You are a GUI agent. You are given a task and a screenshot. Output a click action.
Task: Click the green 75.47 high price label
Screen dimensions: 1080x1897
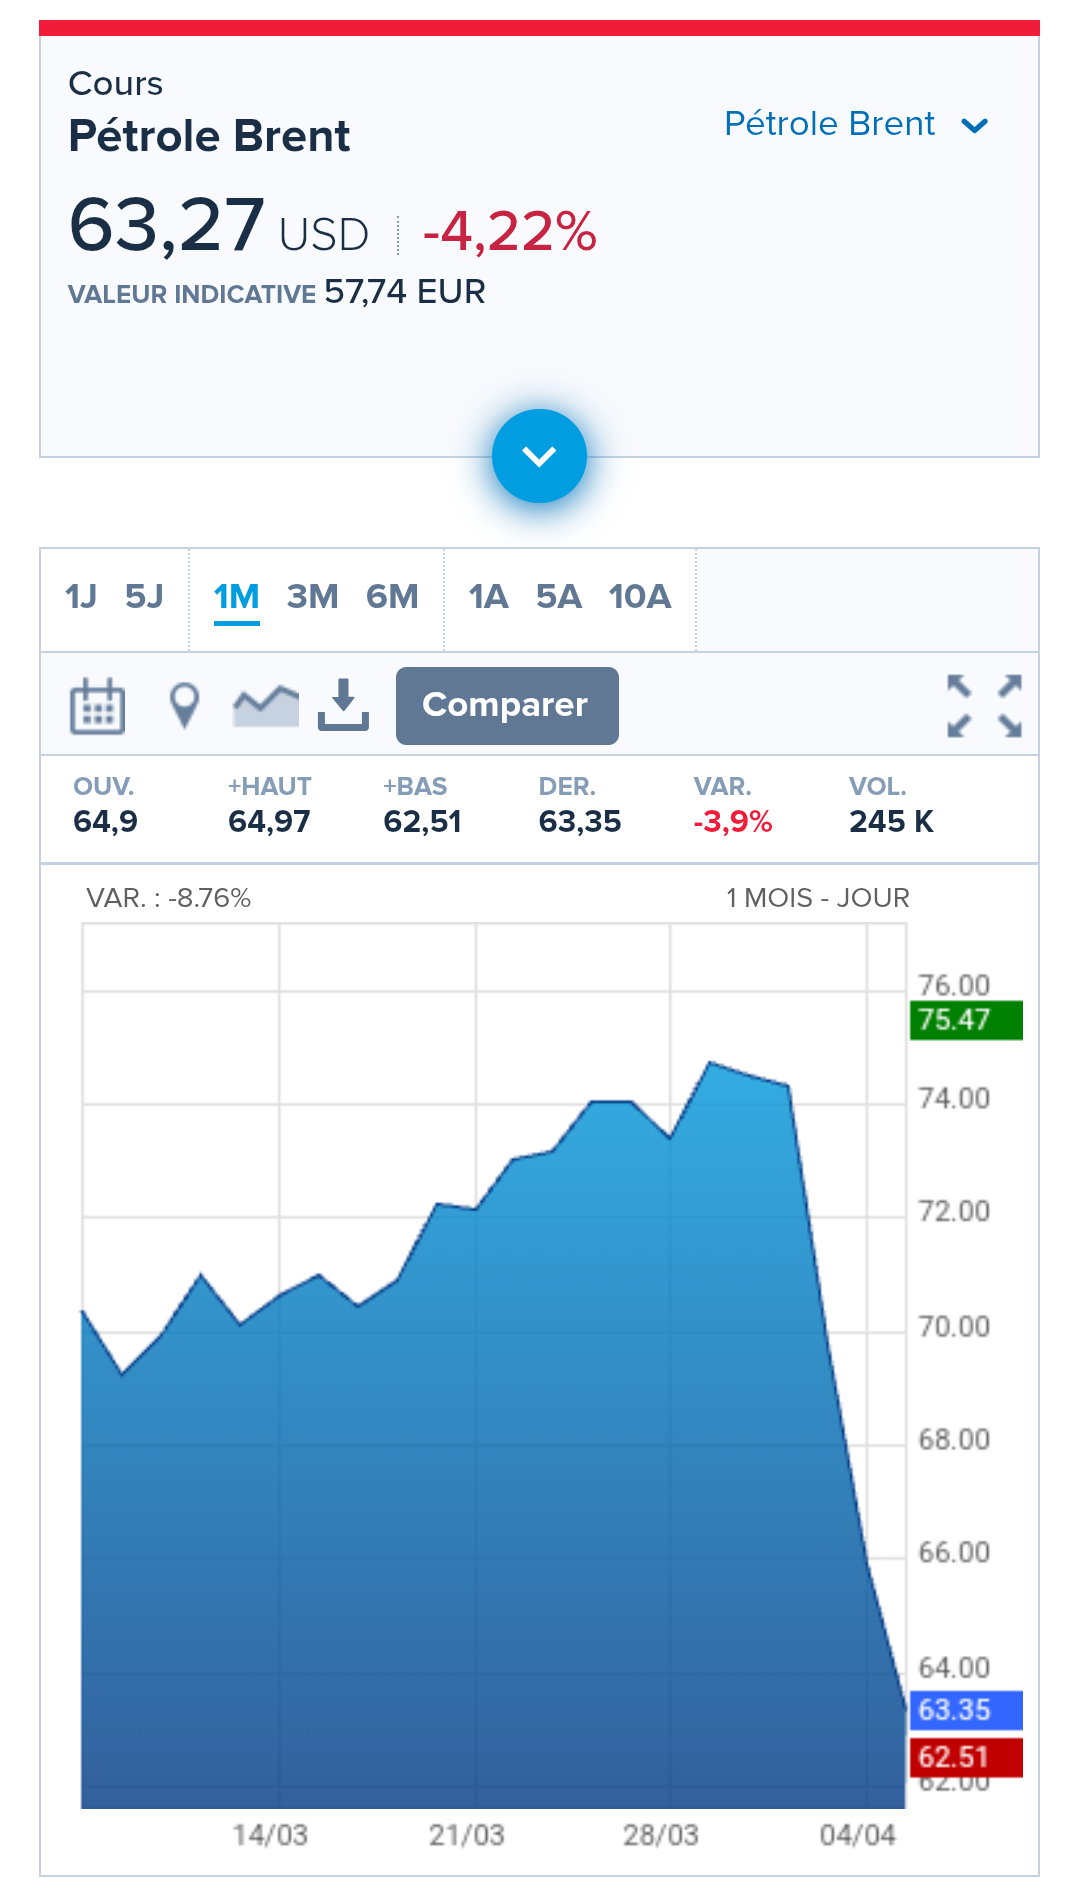click(x=965, y=1020)
